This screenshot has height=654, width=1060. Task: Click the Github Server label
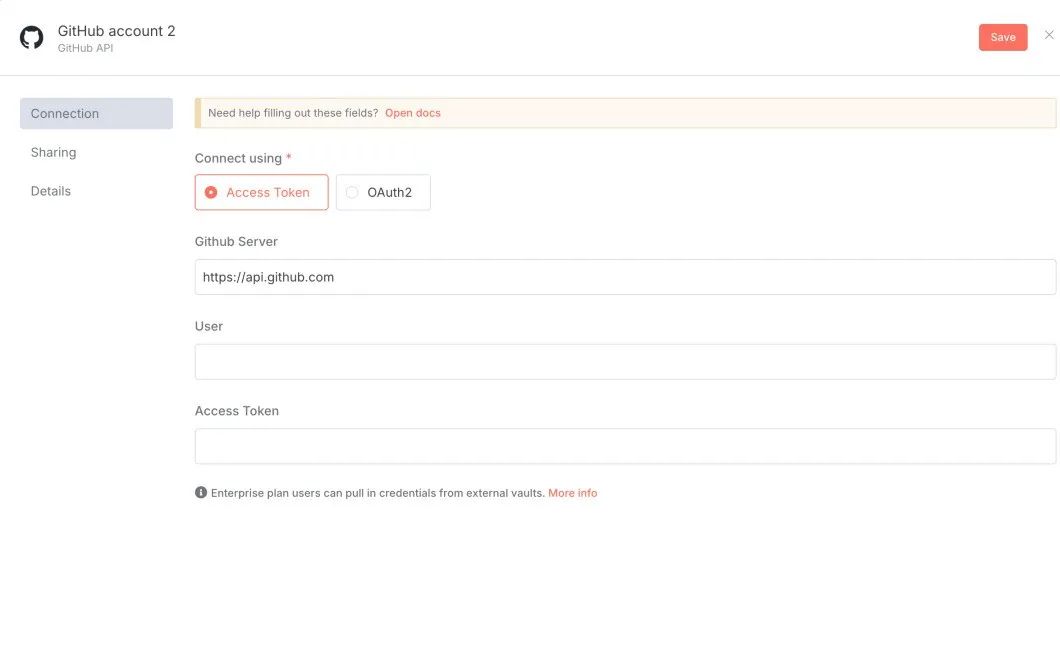click(x=236, y=241)
